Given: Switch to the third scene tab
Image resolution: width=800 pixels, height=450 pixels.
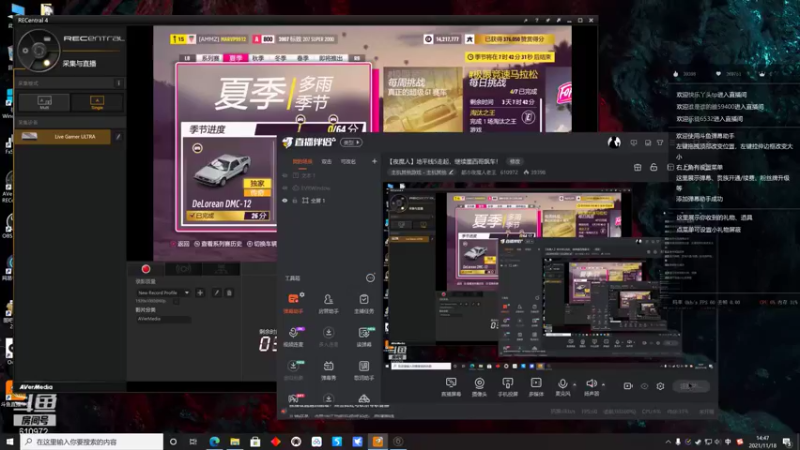Looking at the screenshot, I should (x=348, y=161).
